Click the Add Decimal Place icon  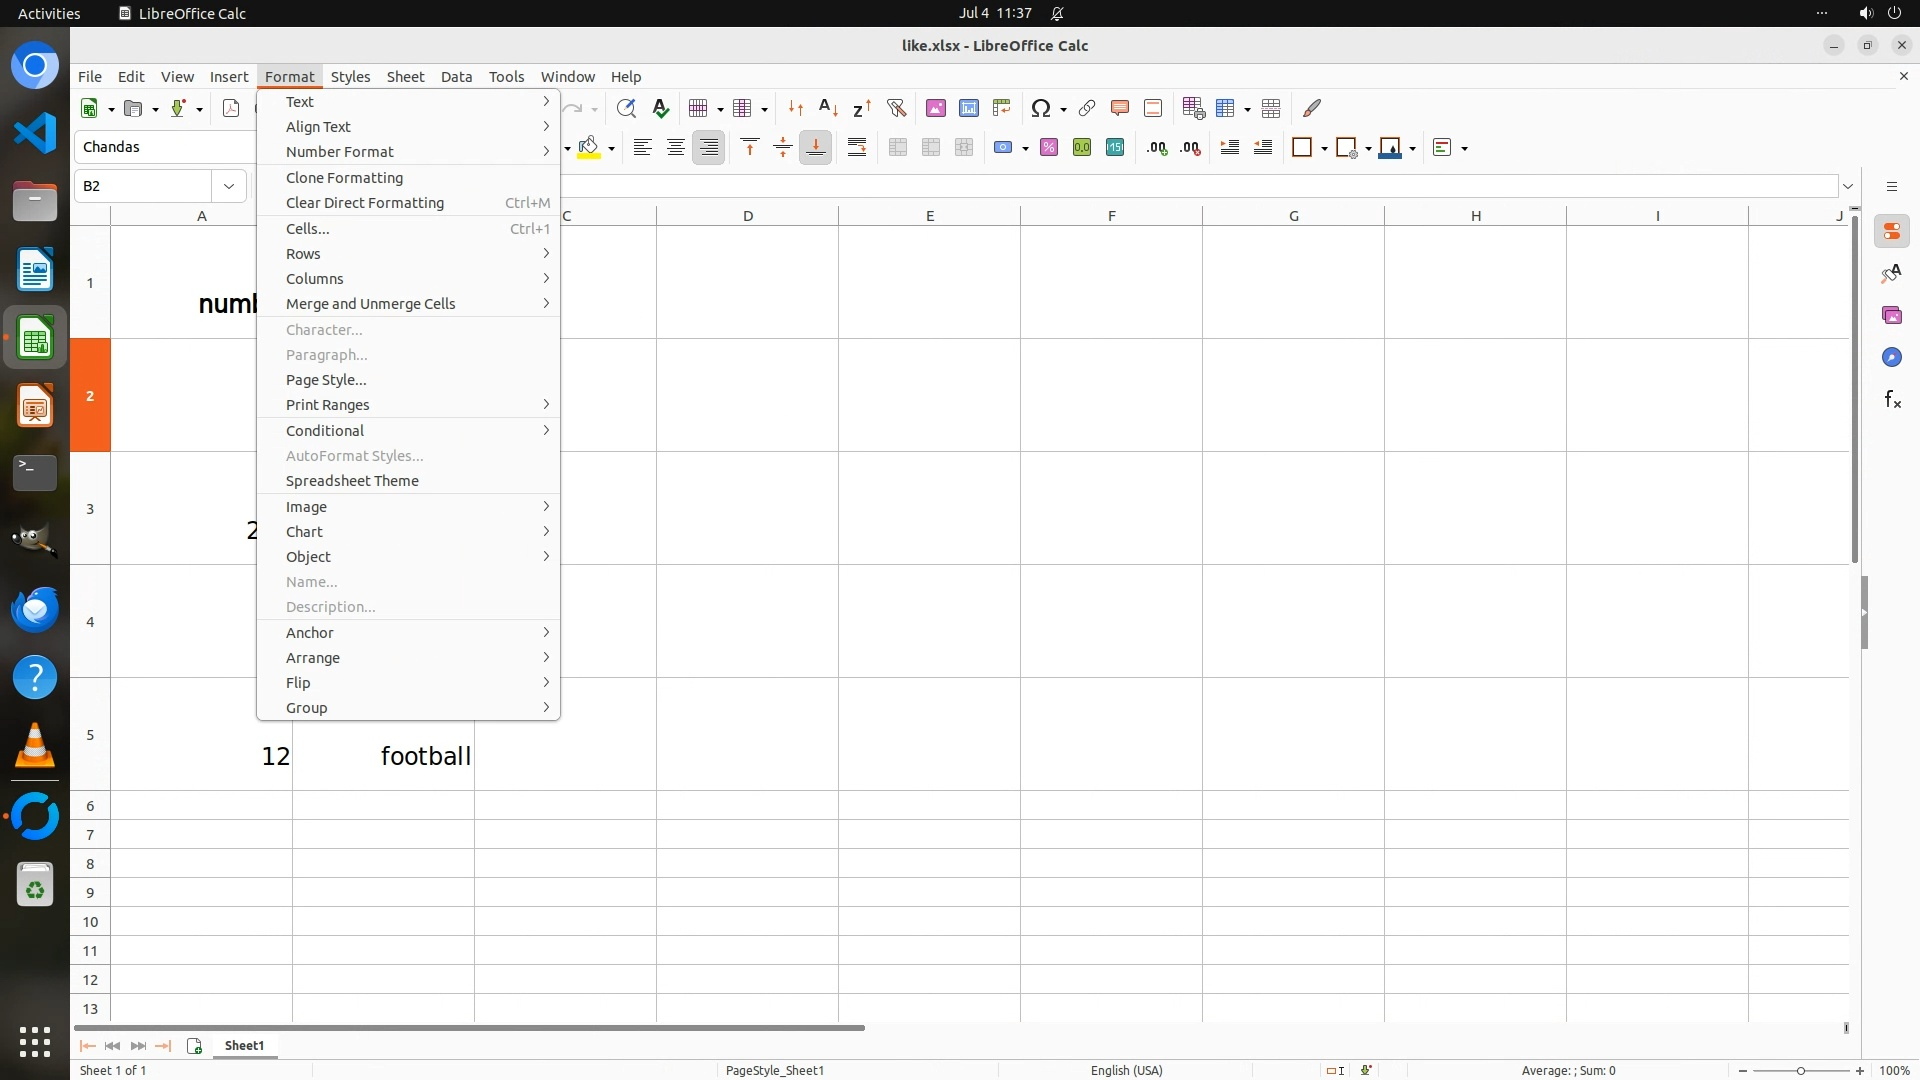click(1157, 148)
